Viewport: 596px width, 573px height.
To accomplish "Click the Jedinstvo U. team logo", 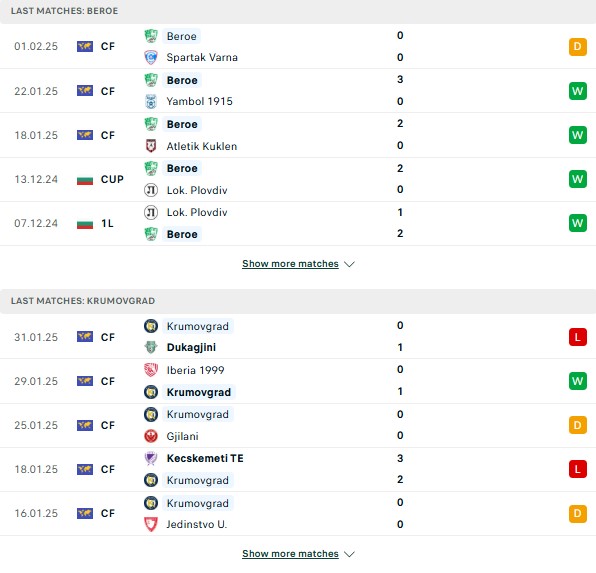I will pyautogui.click(x=151, y=524).
